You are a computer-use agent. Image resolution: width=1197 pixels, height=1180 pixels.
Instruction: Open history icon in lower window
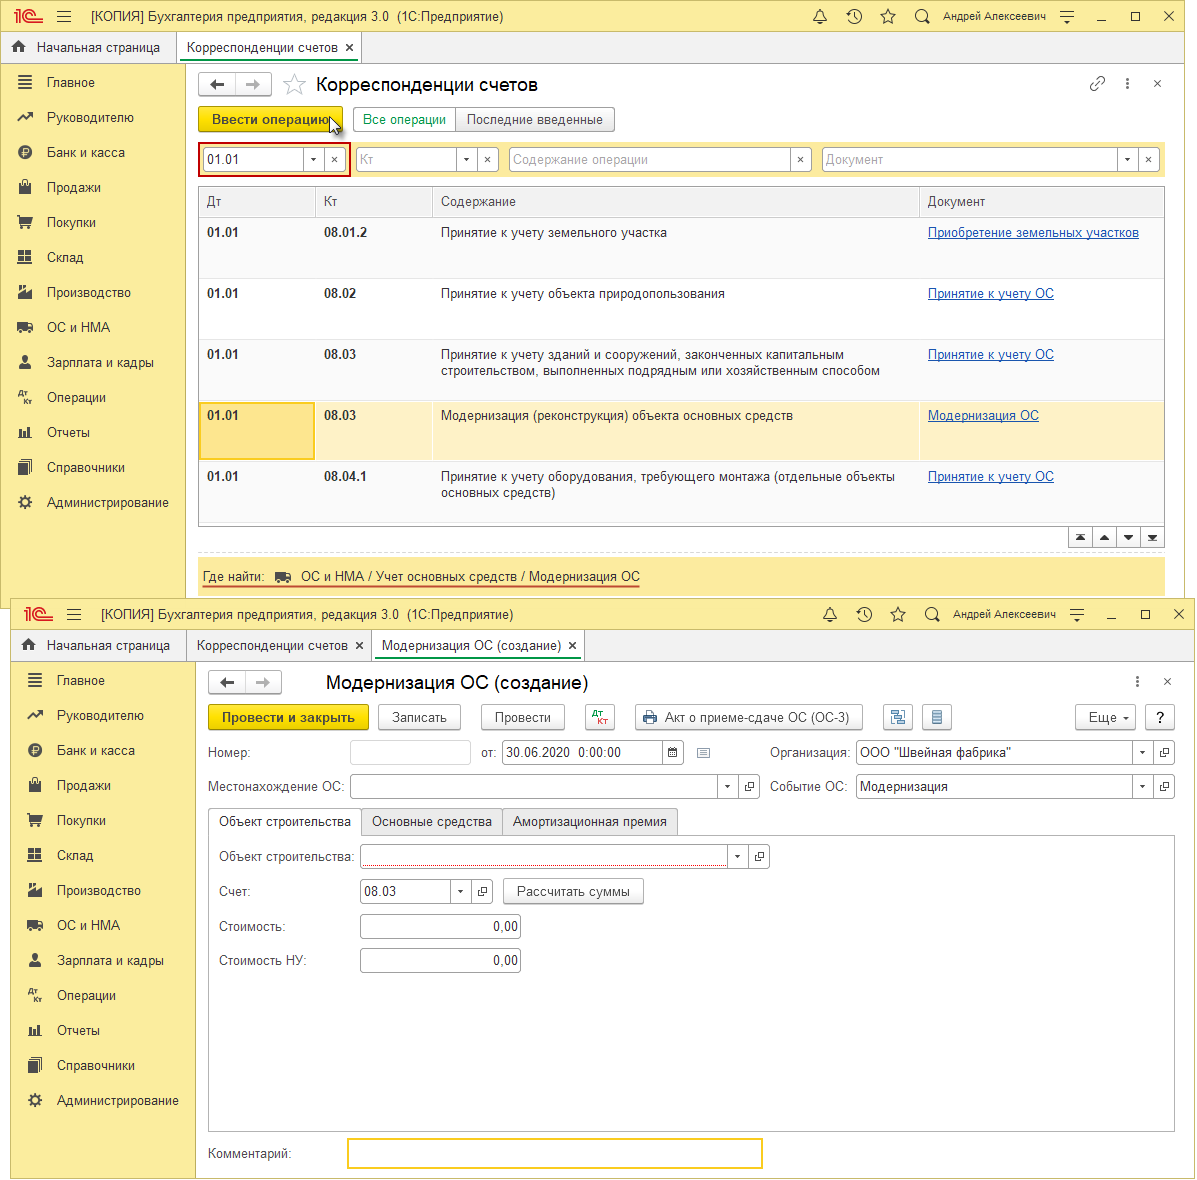coord(864,615)
